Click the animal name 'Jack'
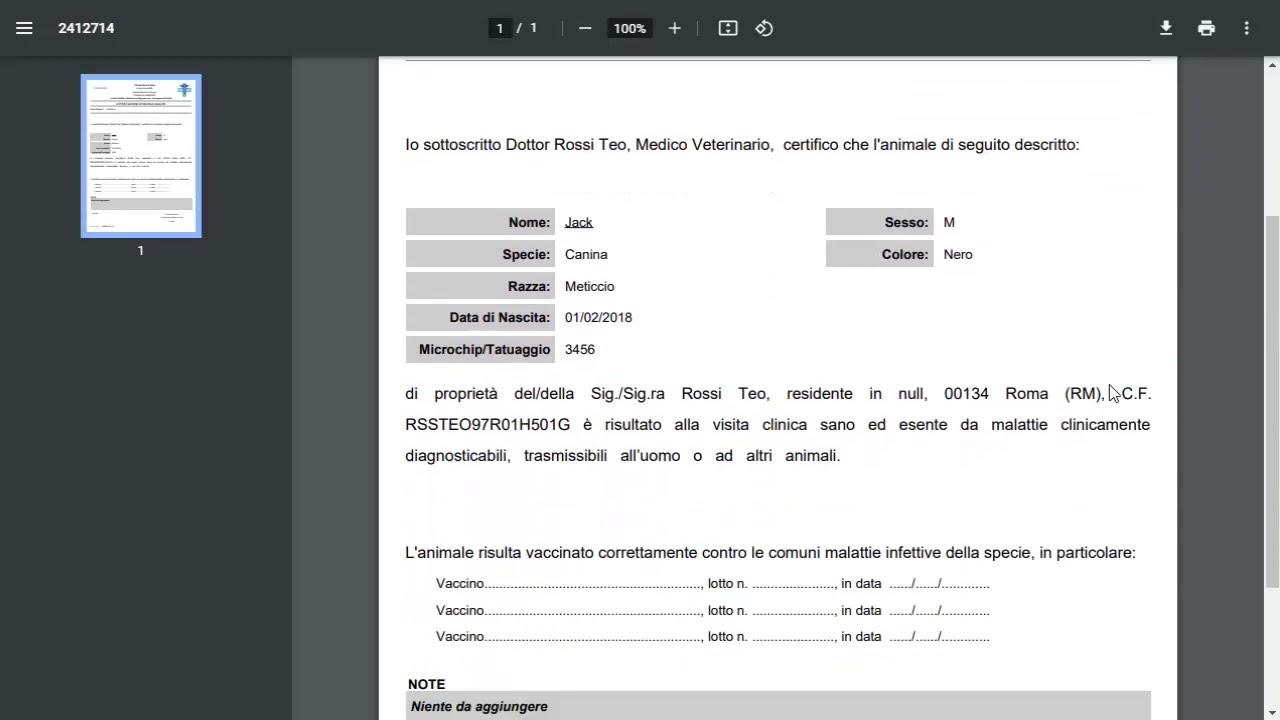 click(579, 222)
